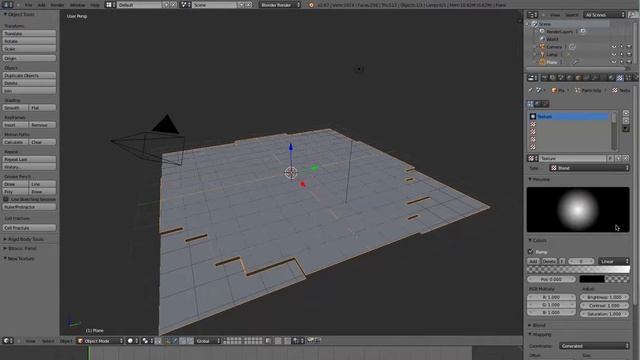This screenshot has width=640, height=360.
Task: Open the Help menu
Action: point(95,5)
